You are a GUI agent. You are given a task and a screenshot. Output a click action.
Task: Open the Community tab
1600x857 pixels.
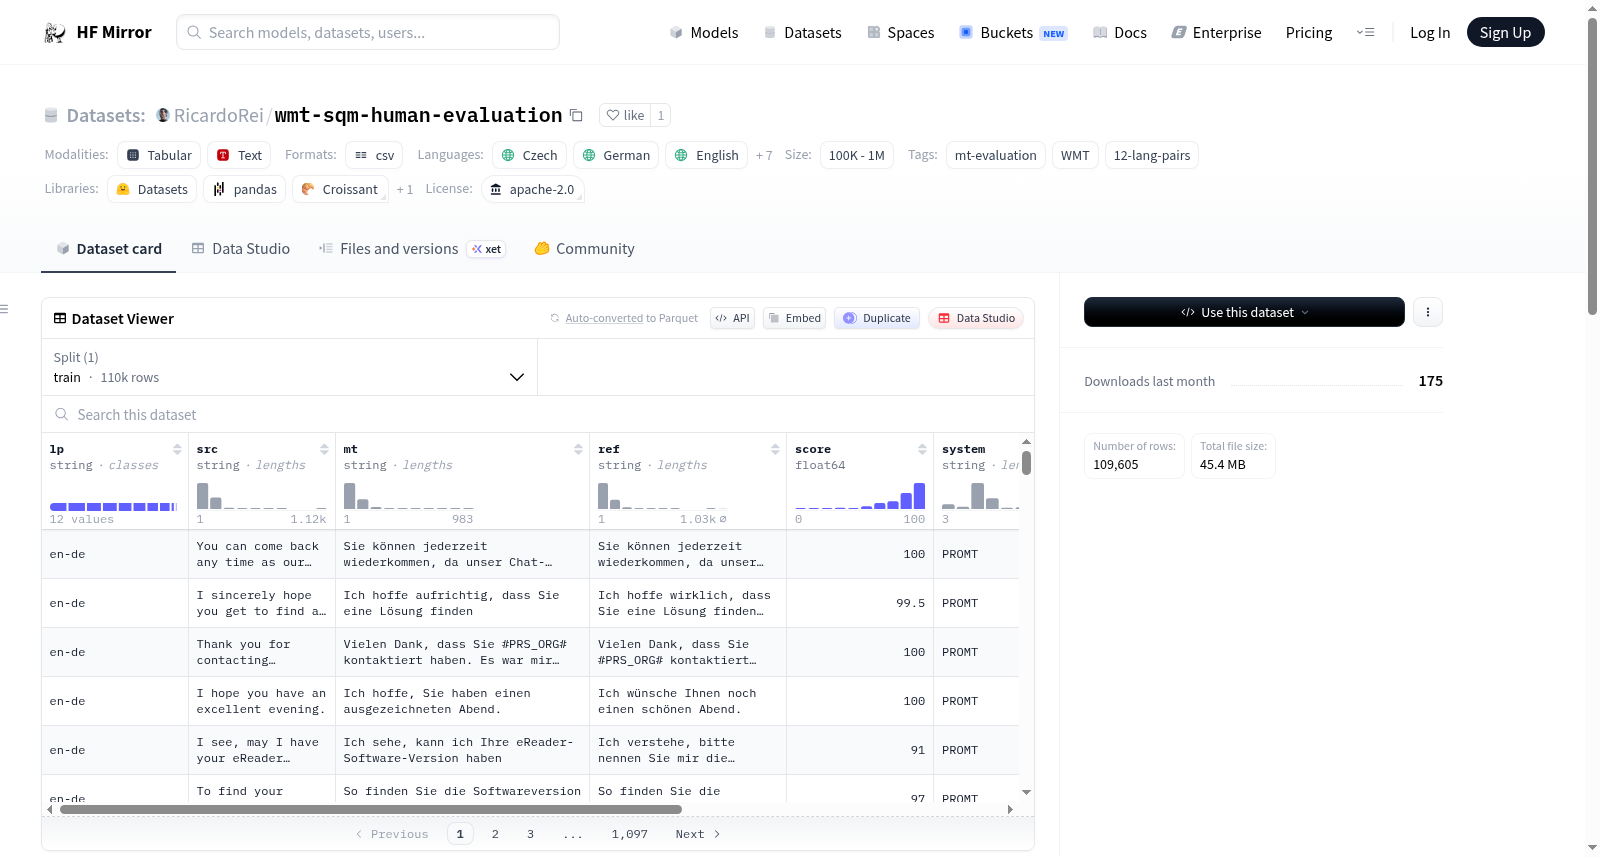point(584,249)
